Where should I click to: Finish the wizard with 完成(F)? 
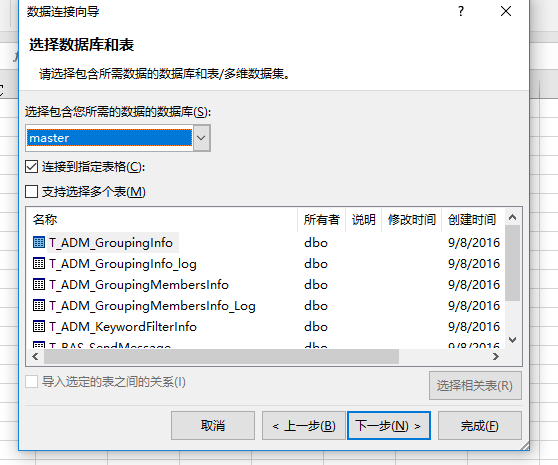(480, 426)
